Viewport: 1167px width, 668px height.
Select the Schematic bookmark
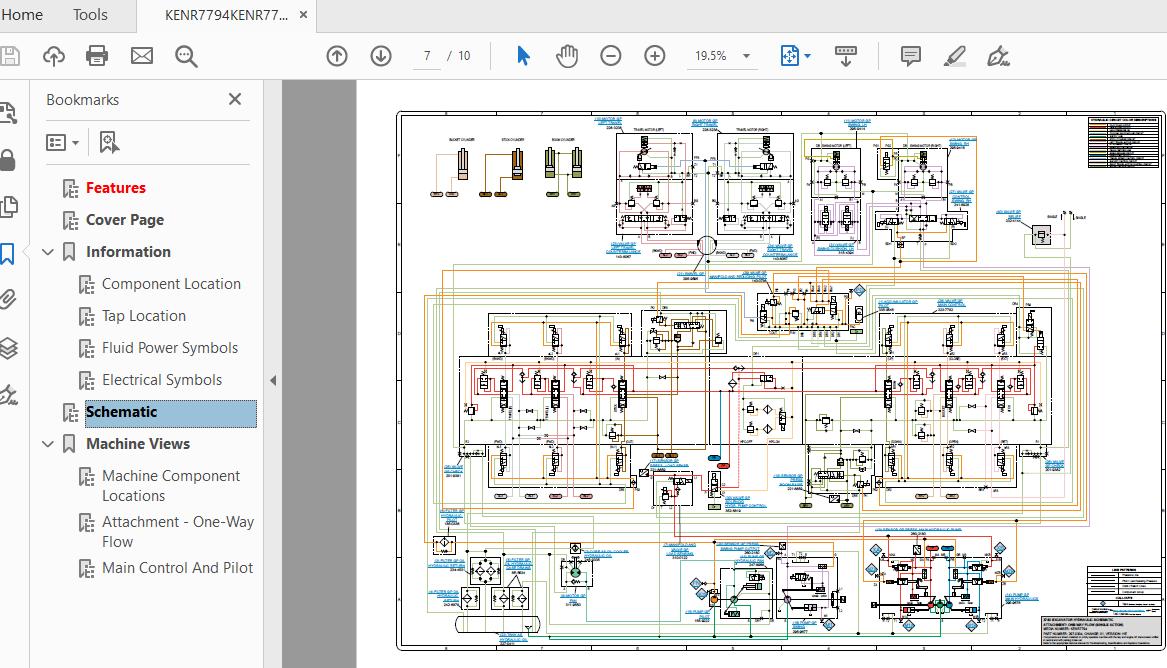click(170, 412)
